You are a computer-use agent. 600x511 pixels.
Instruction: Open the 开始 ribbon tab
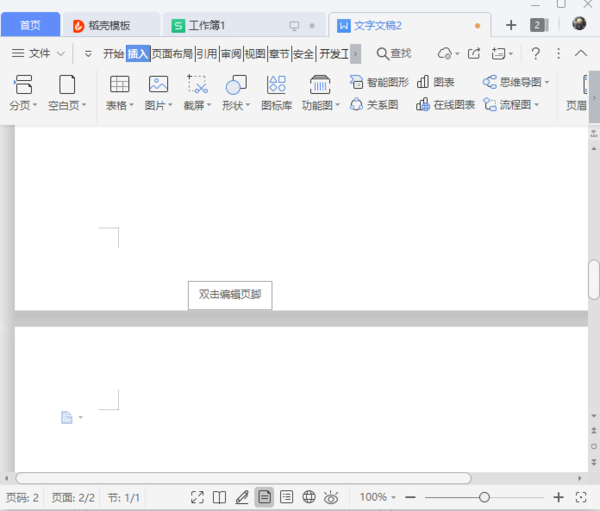(113, 54)
